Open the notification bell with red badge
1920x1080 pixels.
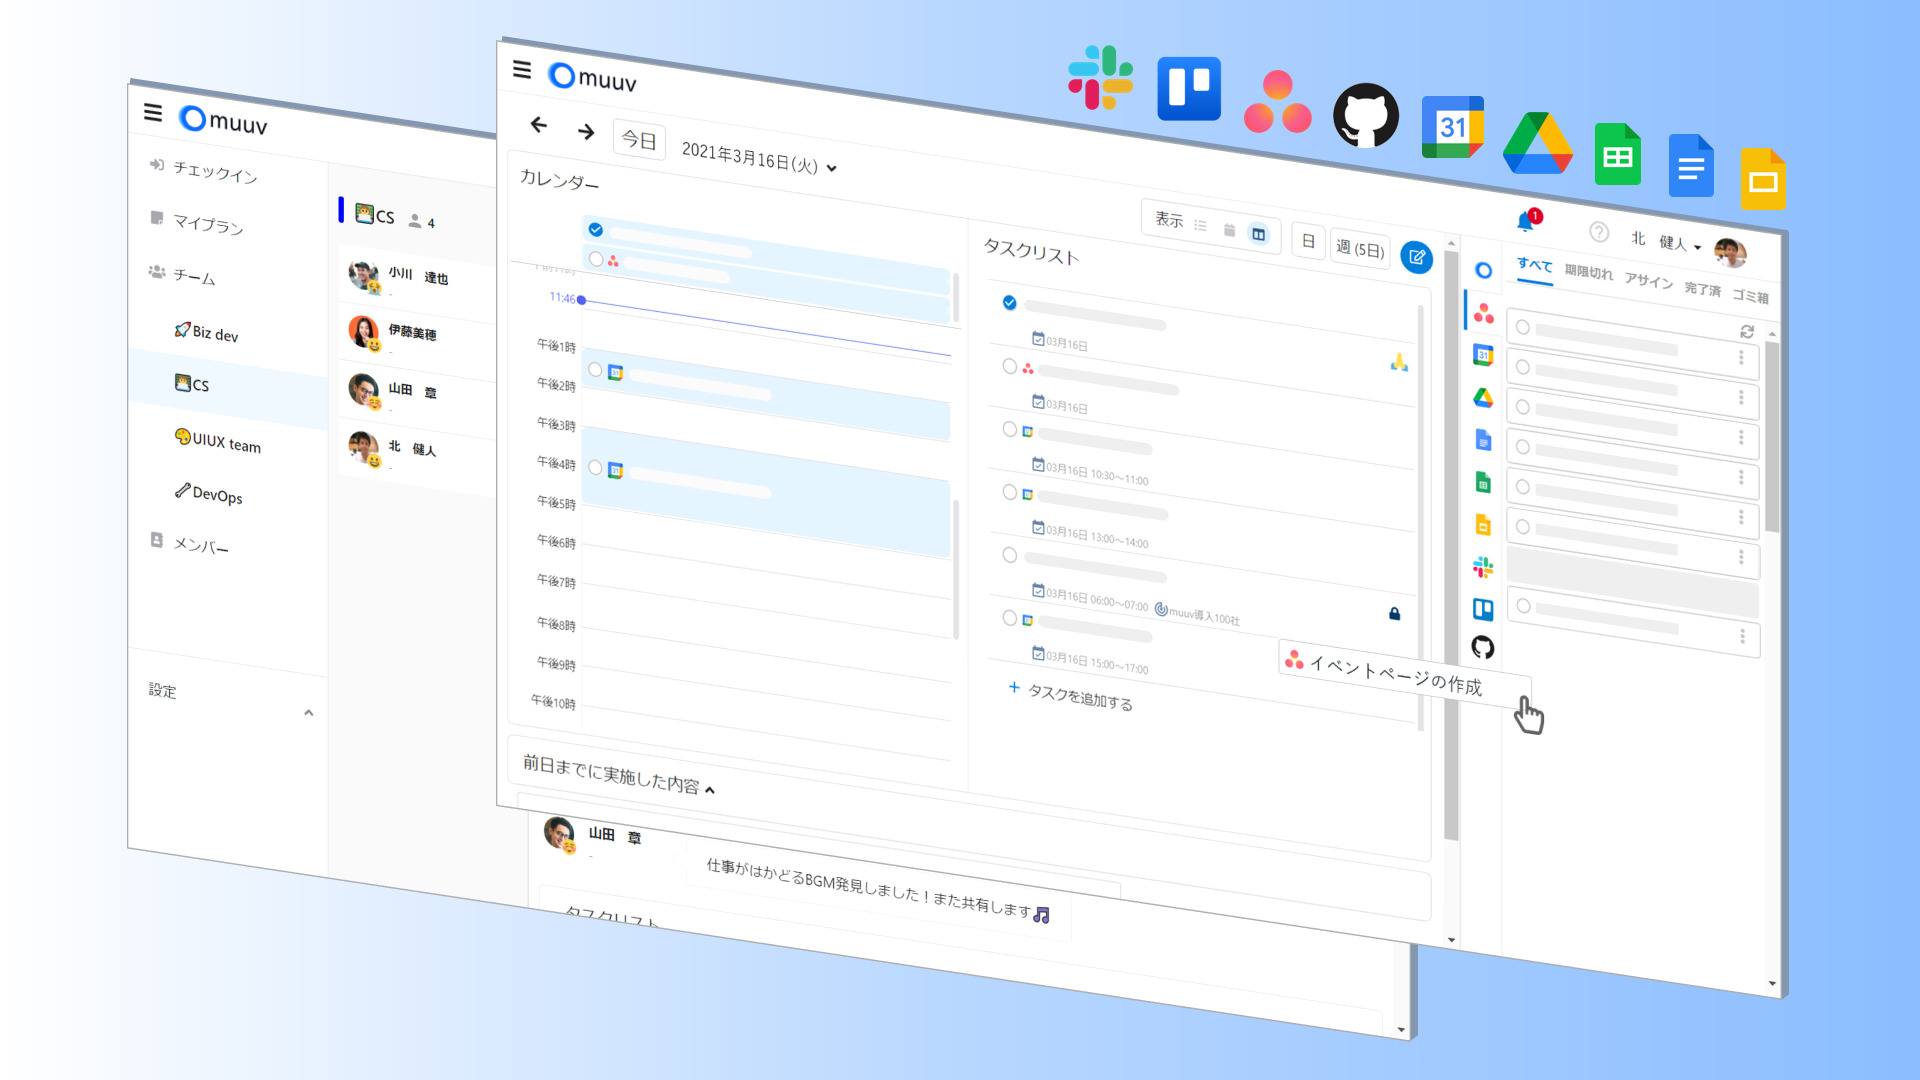1527,220
